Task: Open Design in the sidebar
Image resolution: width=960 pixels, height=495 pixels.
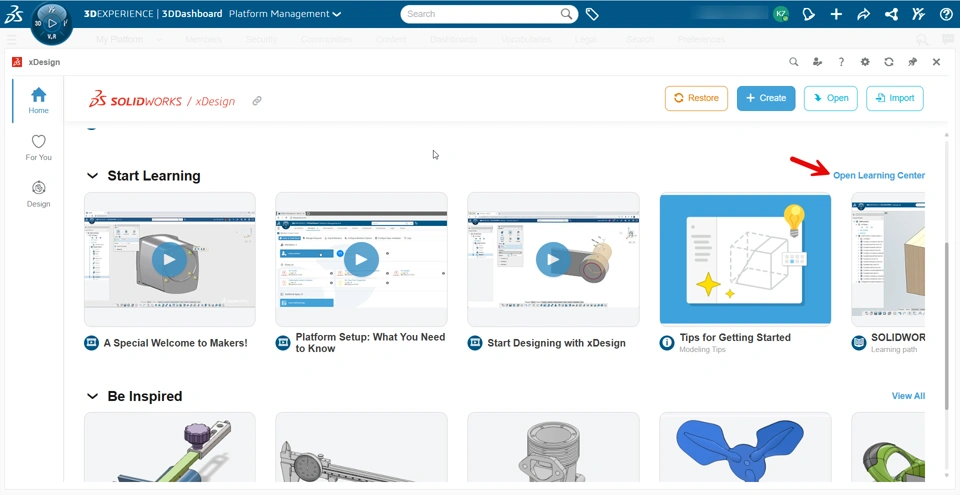Action: pyautogui.click(x=39, y=194)
